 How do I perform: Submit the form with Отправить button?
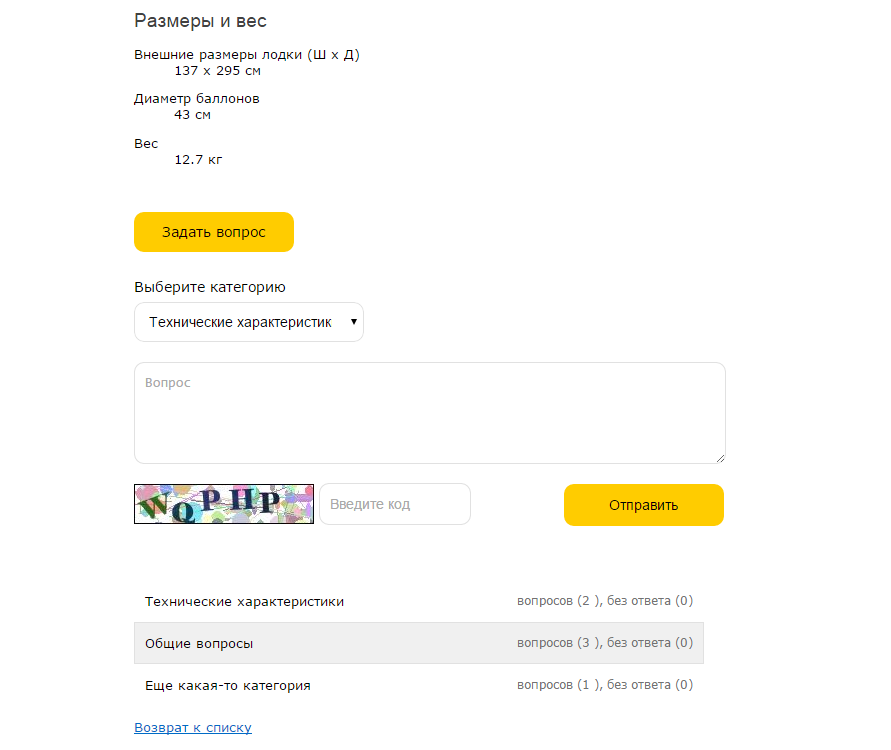pyautogui.click(x=643, y=505)
